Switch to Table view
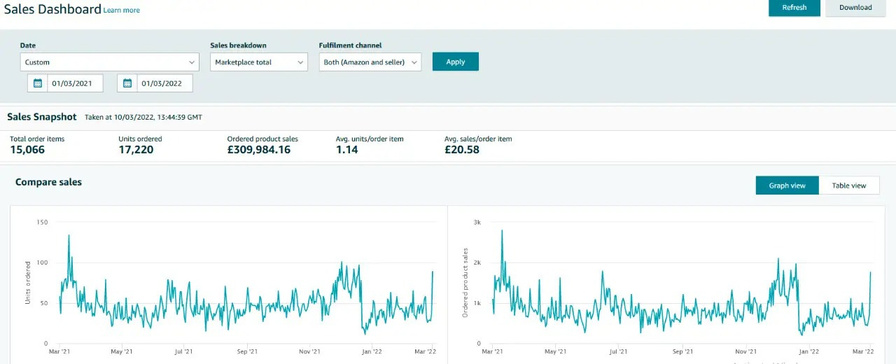 849,185
